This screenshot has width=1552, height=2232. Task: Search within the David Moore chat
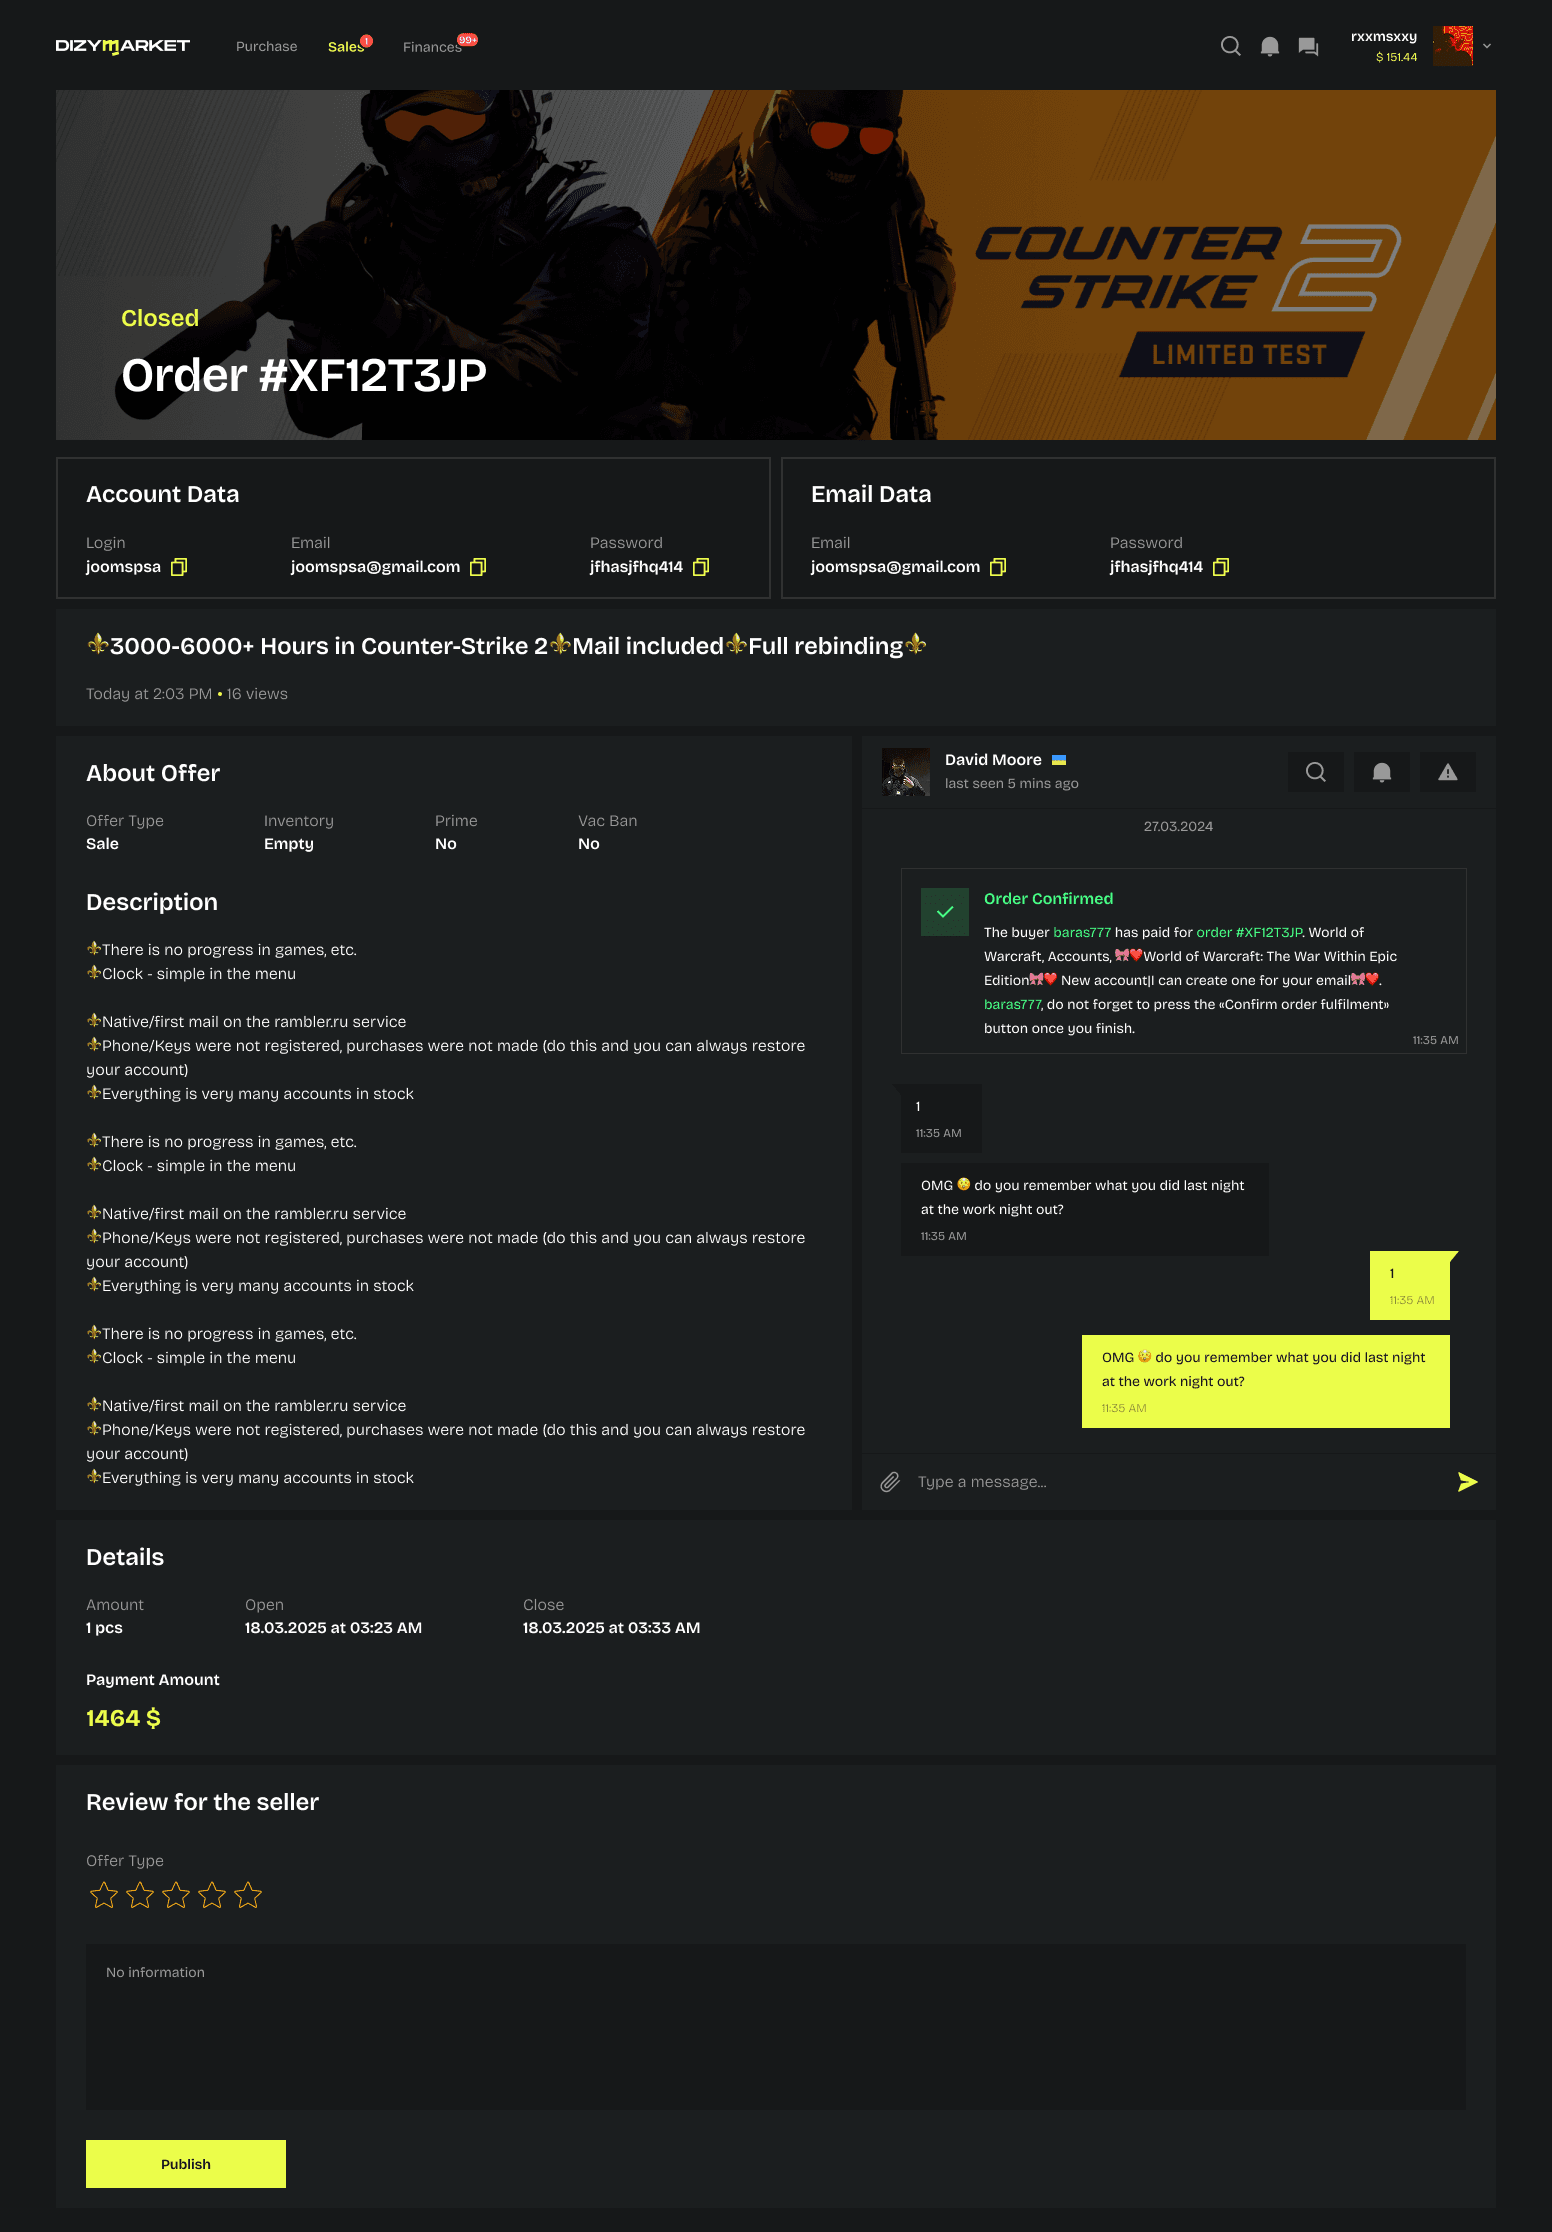[1316, 772]
